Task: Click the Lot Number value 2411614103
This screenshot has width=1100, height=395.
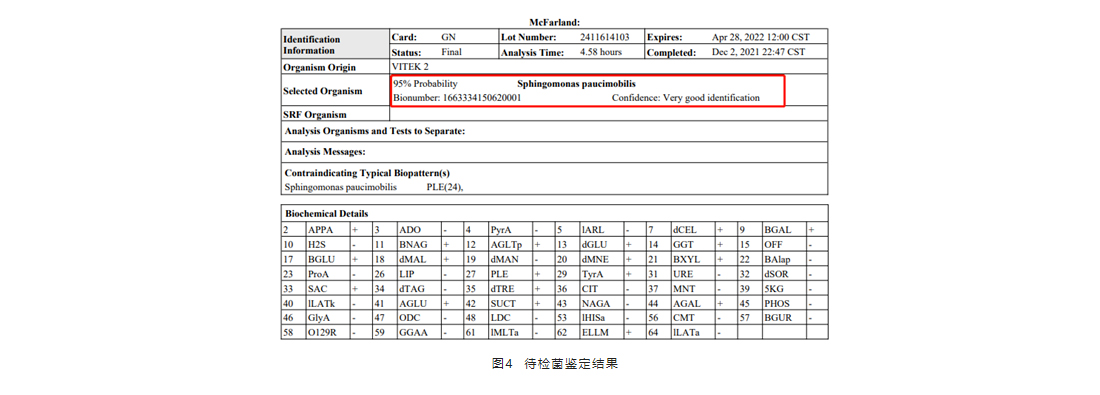Action: 605,37
